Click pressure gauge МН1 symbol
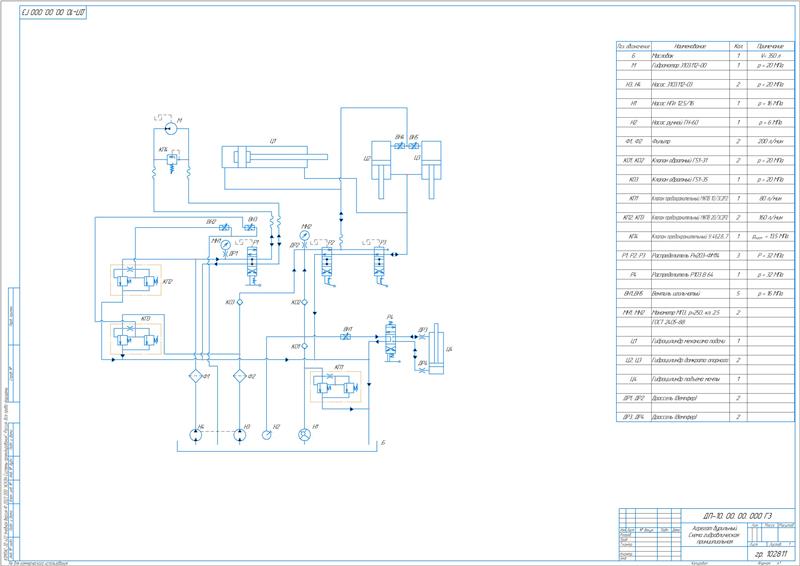Viewport: 800px width, 566px height. [226, 245]
